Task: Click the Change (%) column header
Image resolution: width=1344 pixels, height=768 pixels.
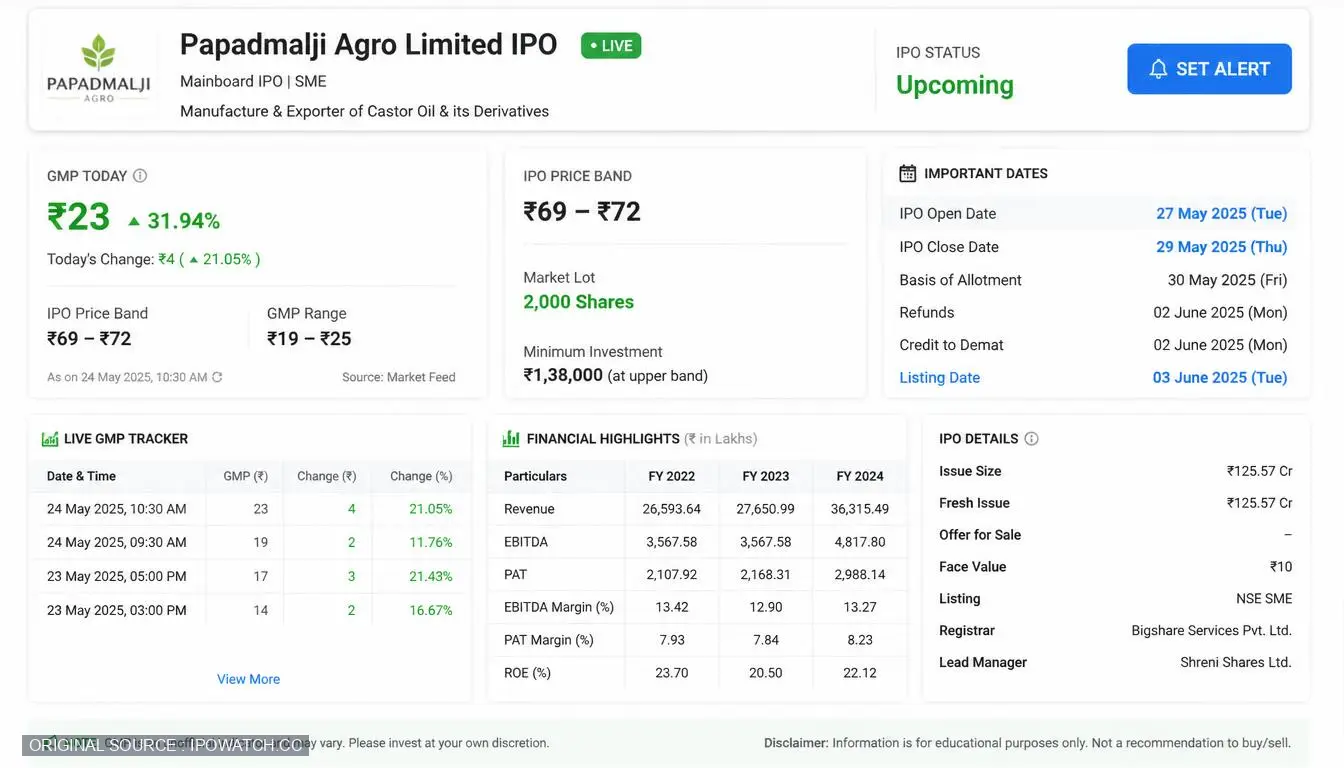Action: [x=421, y=476]
